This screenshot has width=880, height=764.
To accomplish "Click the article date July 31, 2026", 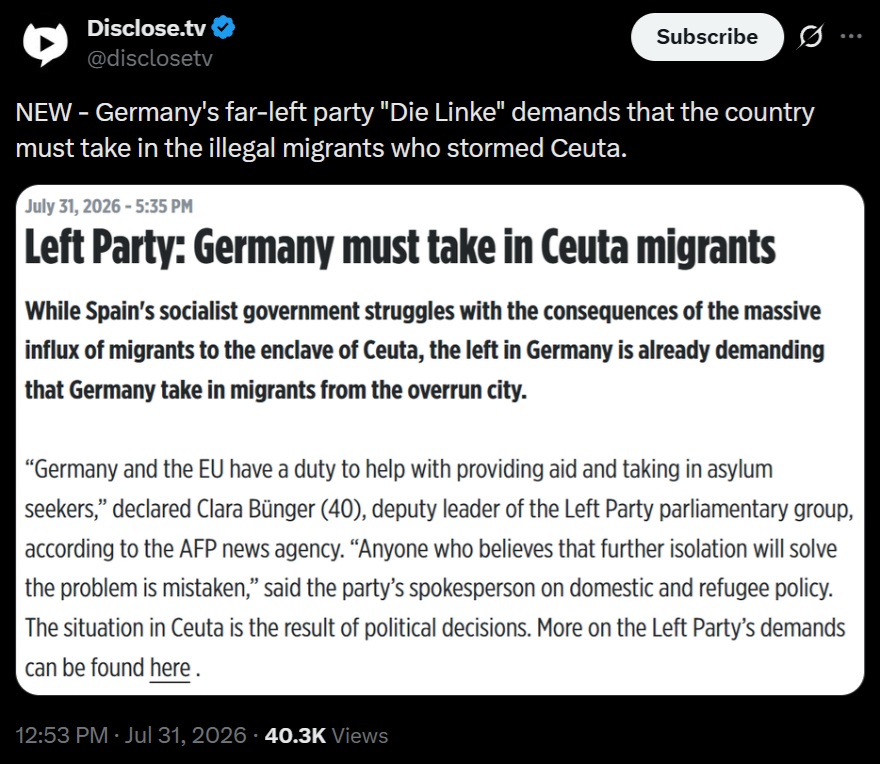I will [109, 207].
